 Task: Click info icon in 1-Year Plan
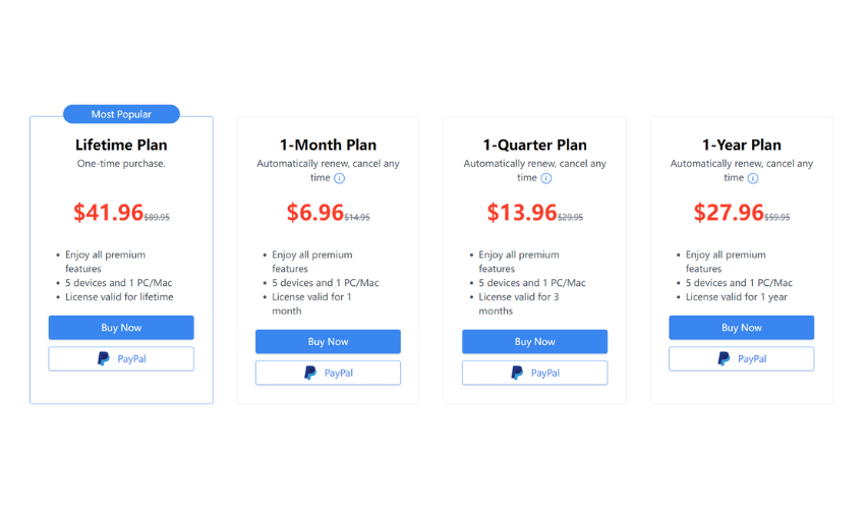pyautogui.click(x=753, y=178)
